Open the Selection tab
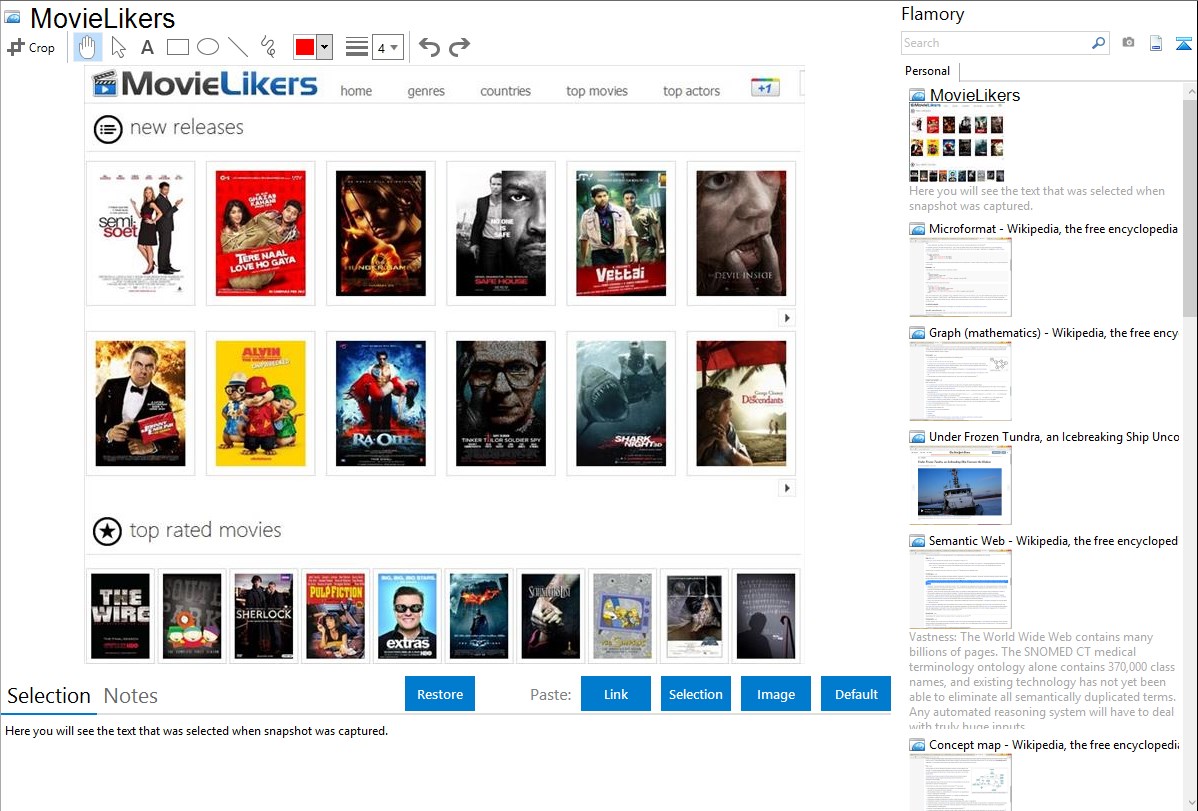 point(49,696)
